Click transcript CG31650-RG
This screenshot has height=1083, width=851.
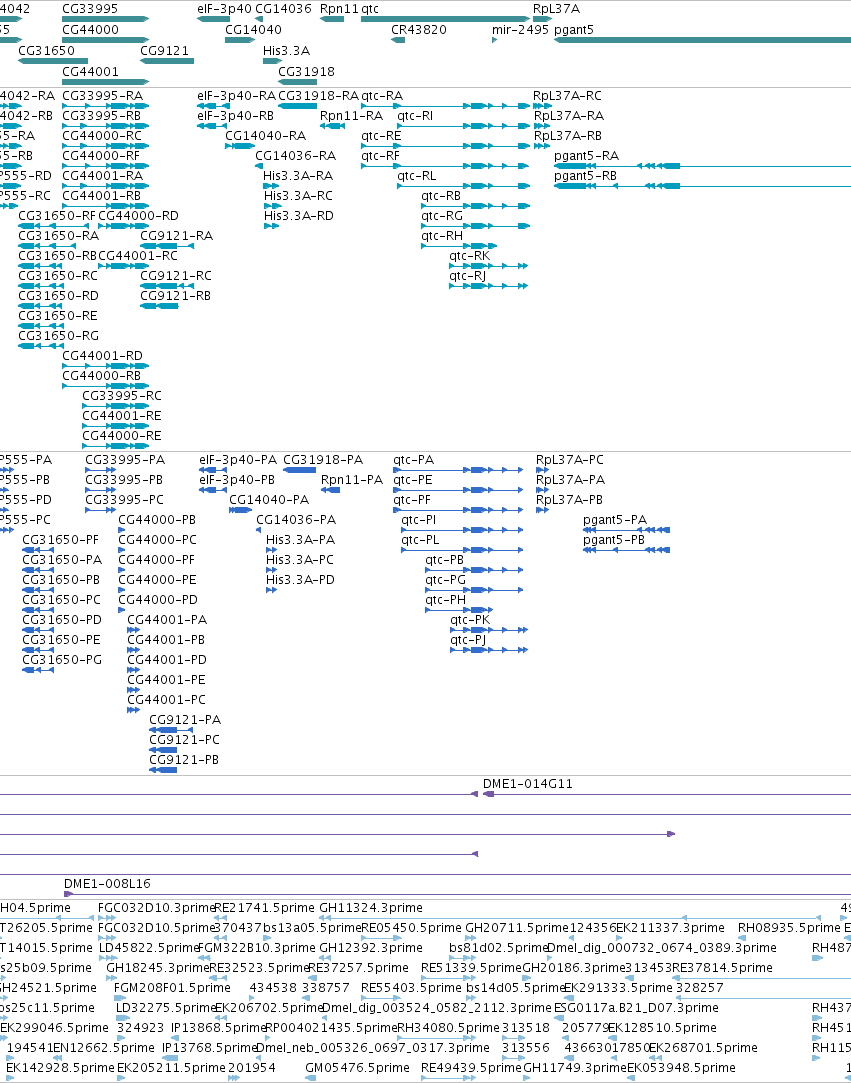(58, 336)
